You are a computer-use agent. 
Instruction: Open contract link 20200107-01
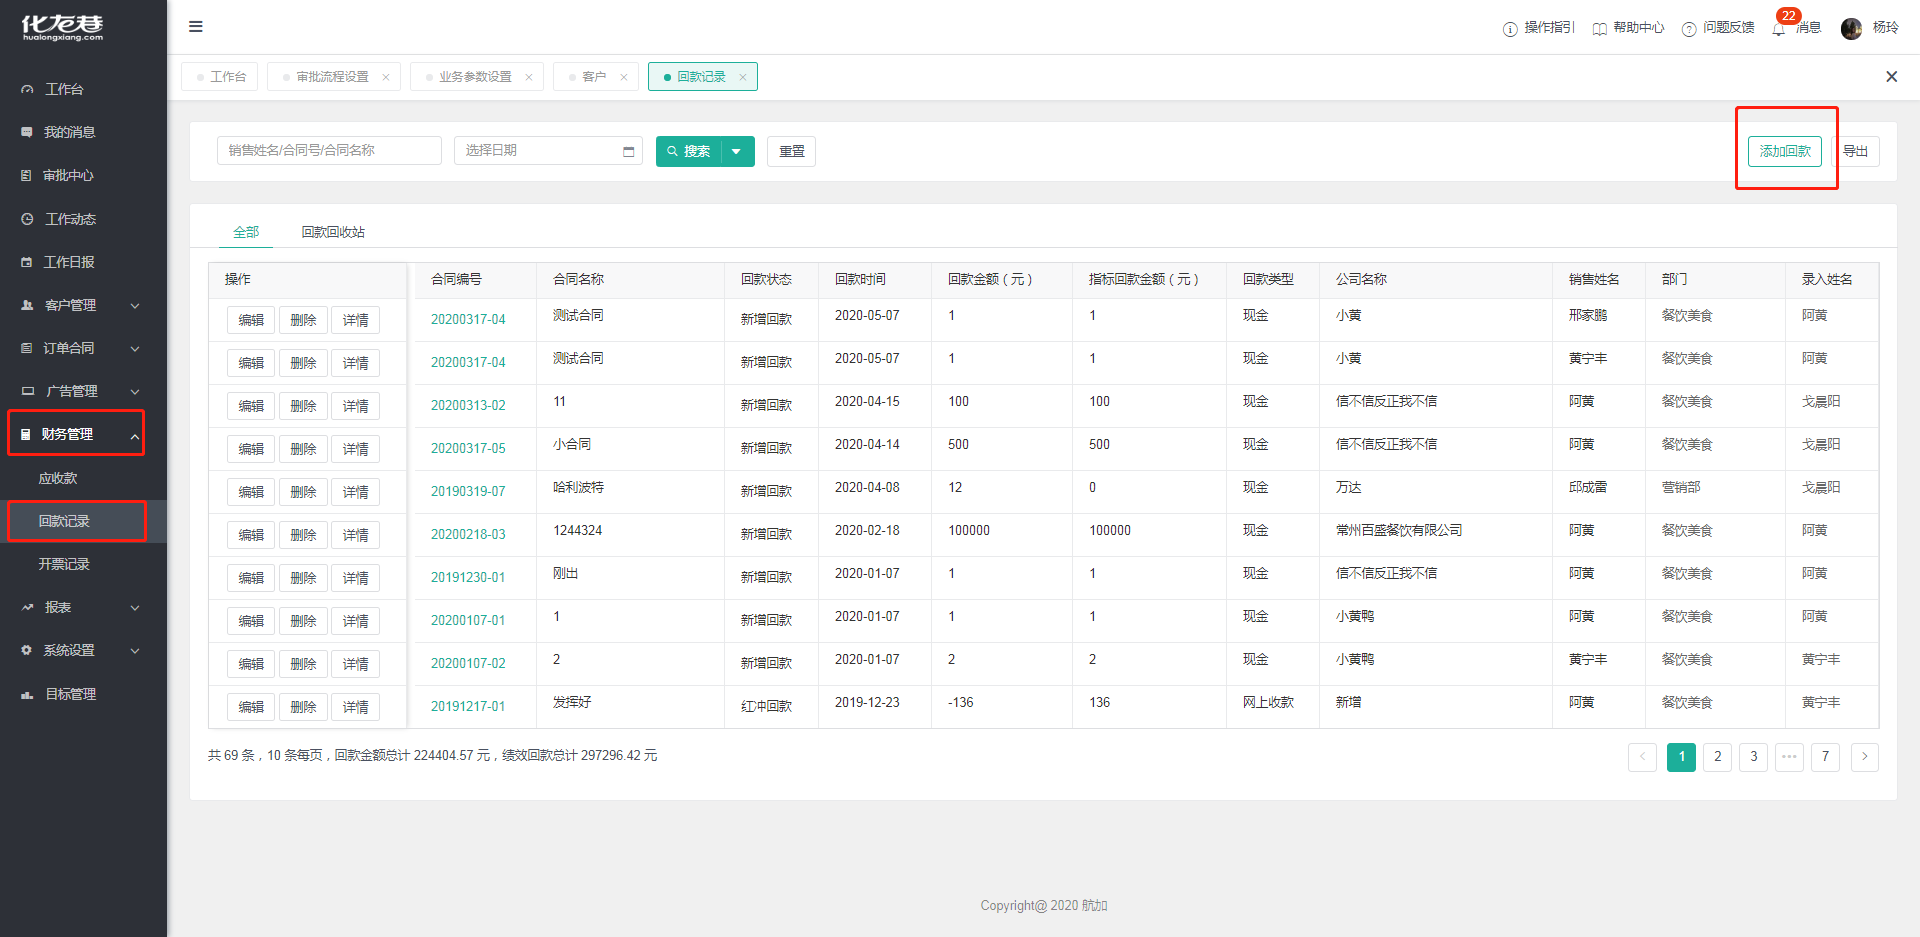pos(468,621)
